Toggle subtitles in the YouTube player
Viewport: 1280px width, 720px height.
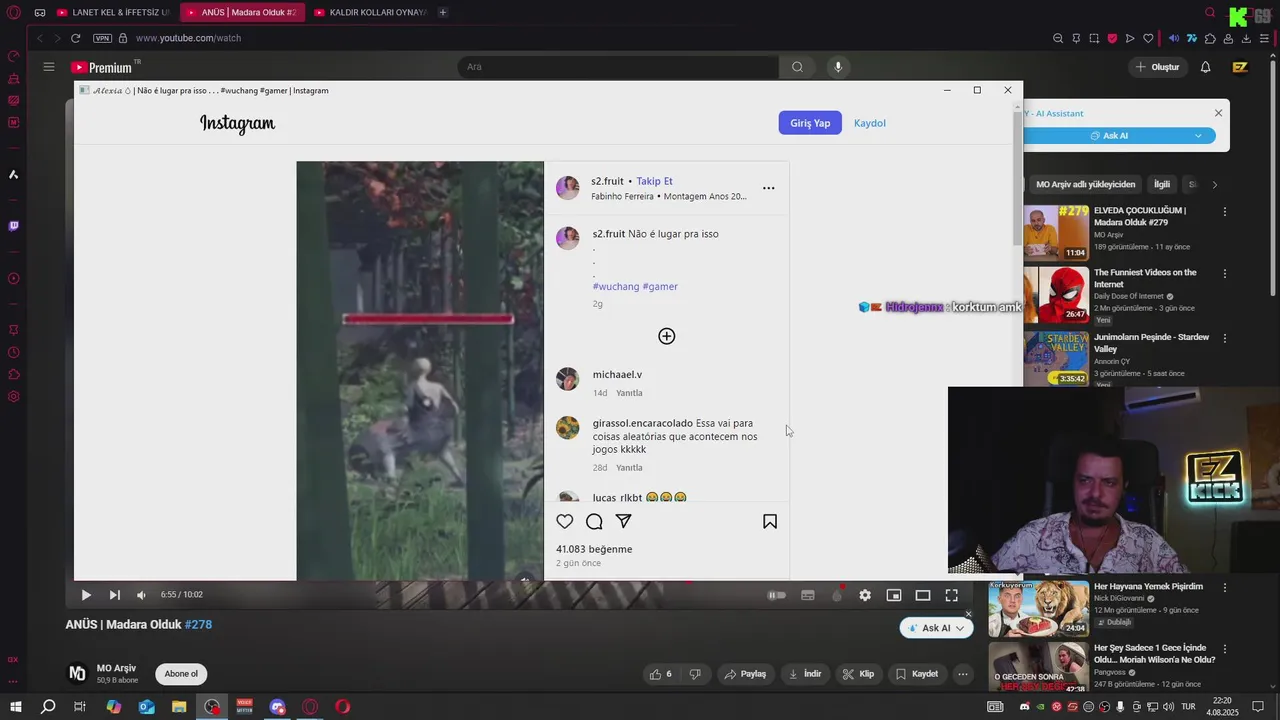(807, 595)
